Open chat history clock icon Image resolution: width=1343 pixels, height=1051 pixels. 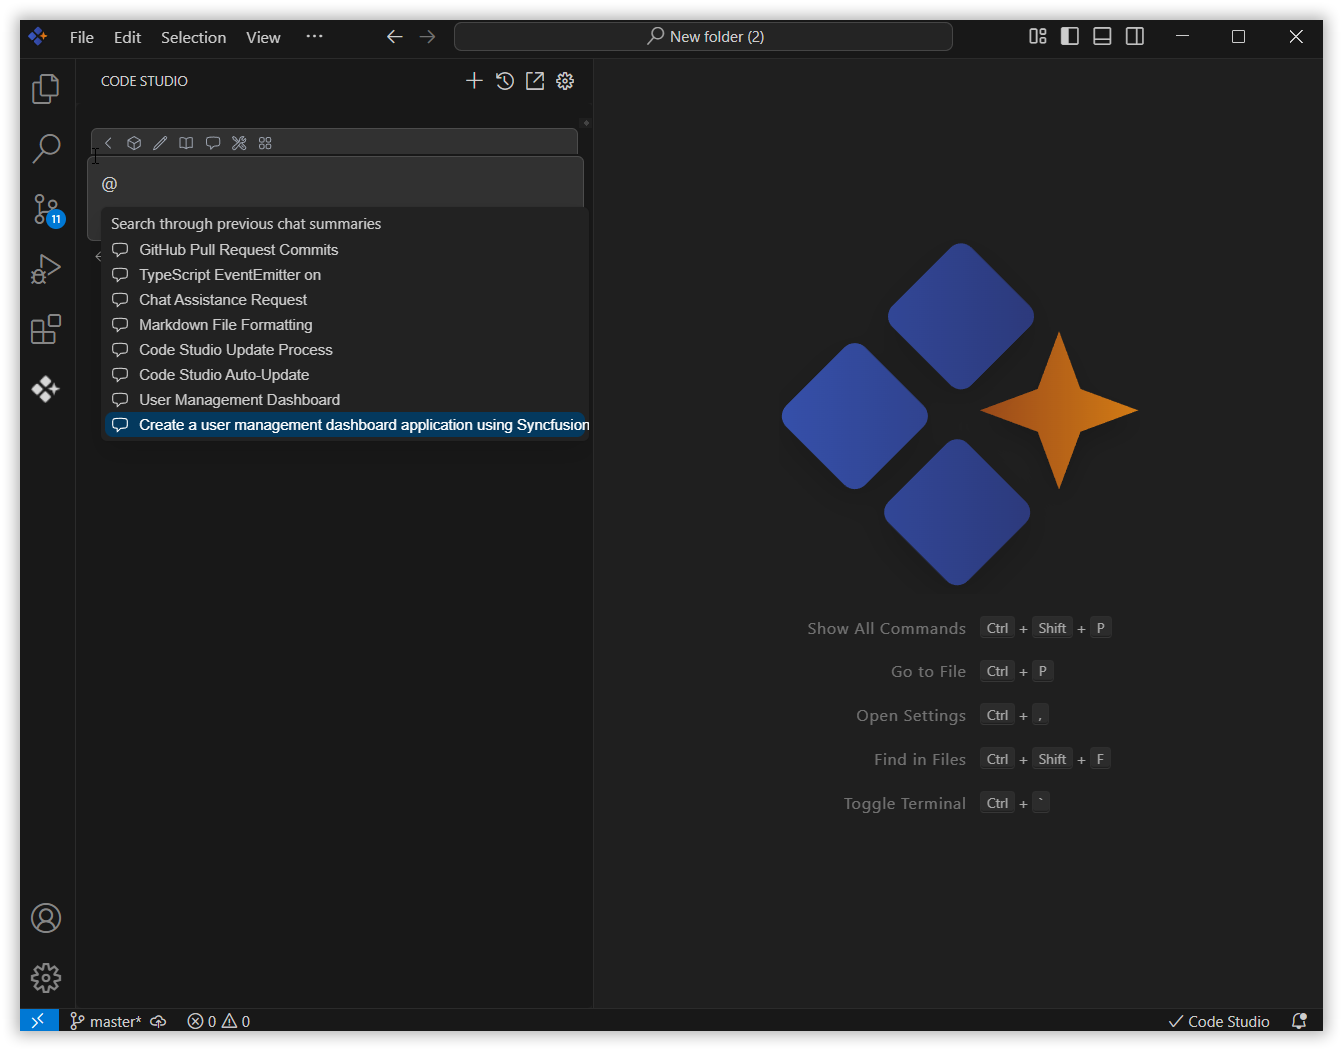(505, 81)
